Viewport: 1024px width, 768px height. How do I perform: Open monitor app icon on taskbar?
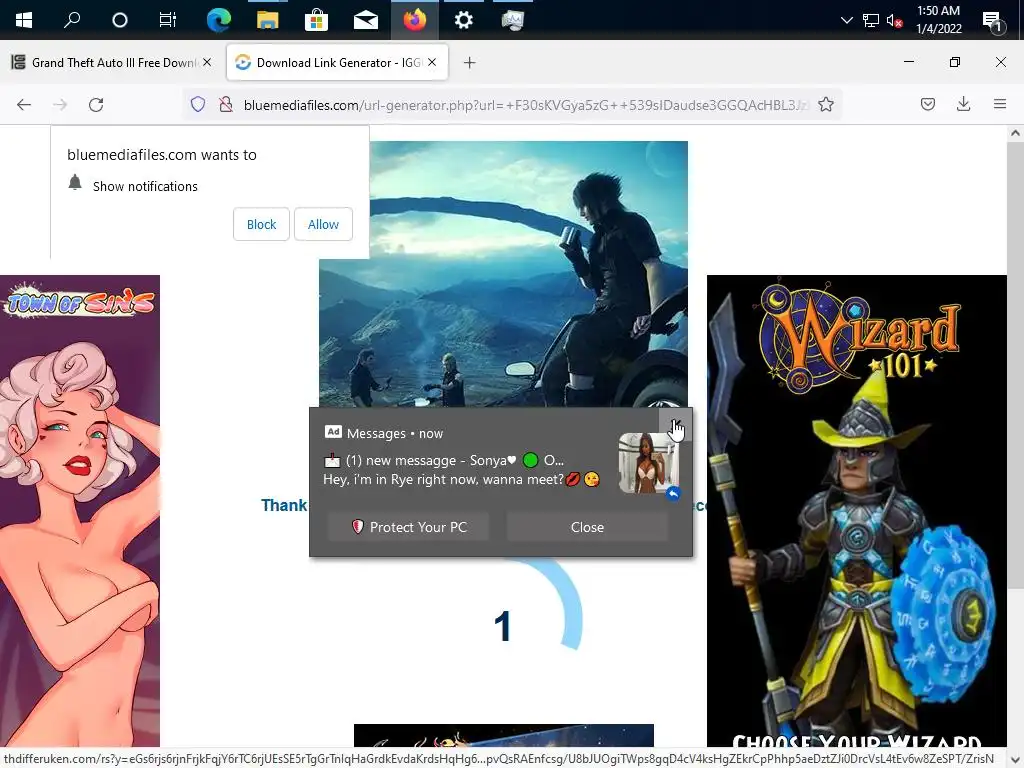pyautogui.click(x=513, y=20)
